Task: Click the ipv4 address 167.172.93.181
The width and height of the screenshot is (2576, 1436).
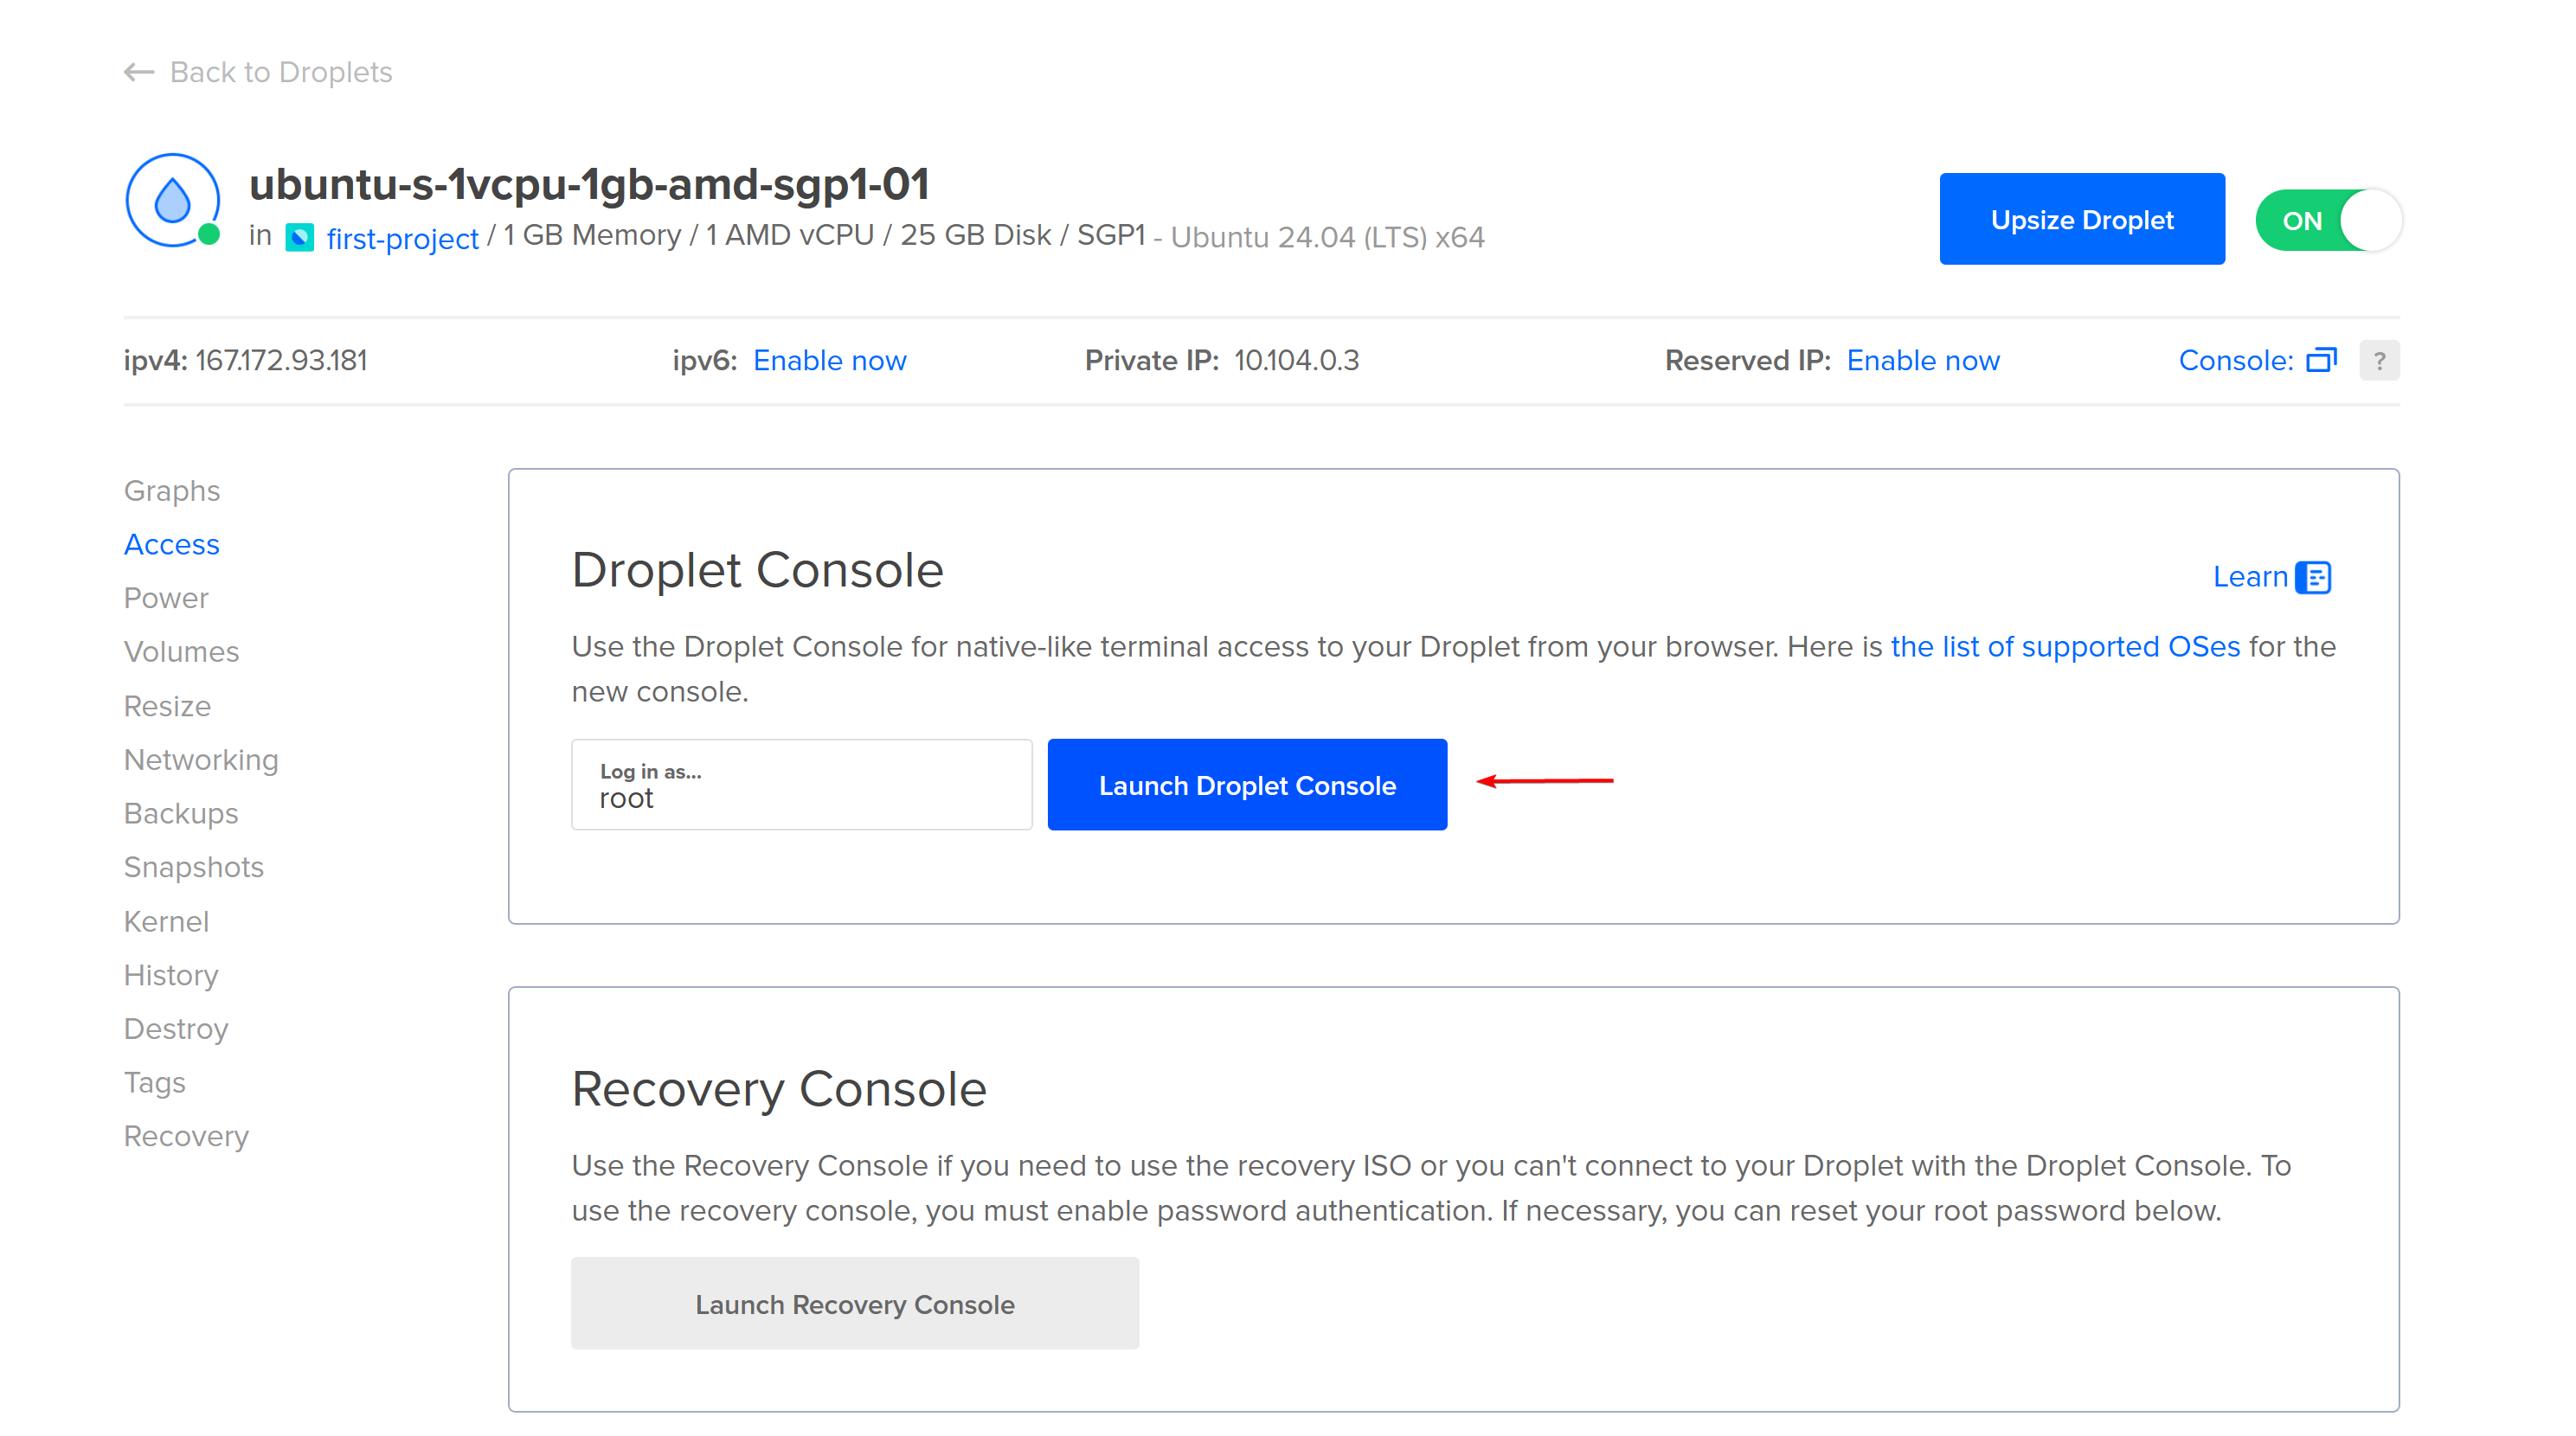Action: 281,360
